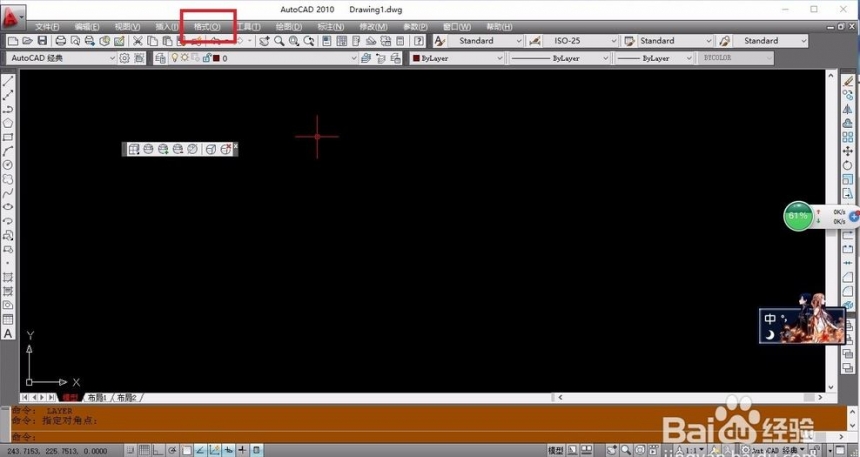Click the vertical scrollbar down arrow of the canvas
This screenshot has width=860, height=457.
pos(831,387)
